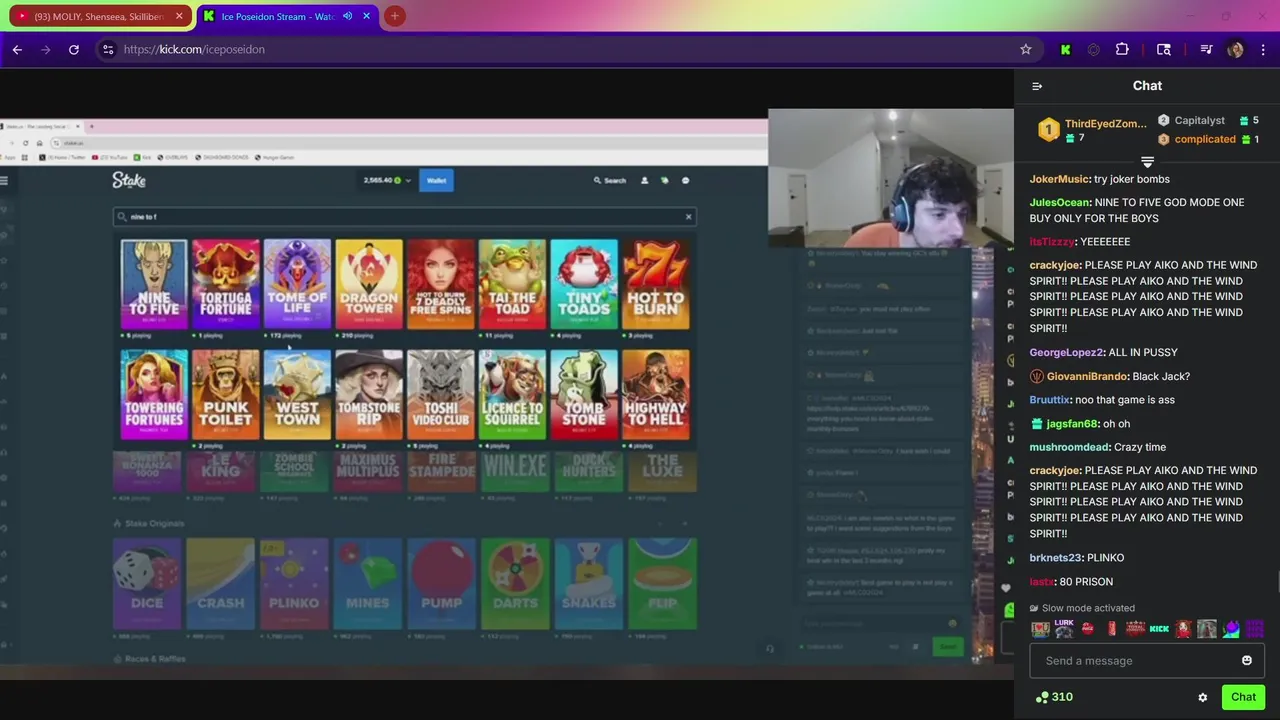
Task: Mute the Ice Poseidon Stream tab audio
Action: pos(347,16)
